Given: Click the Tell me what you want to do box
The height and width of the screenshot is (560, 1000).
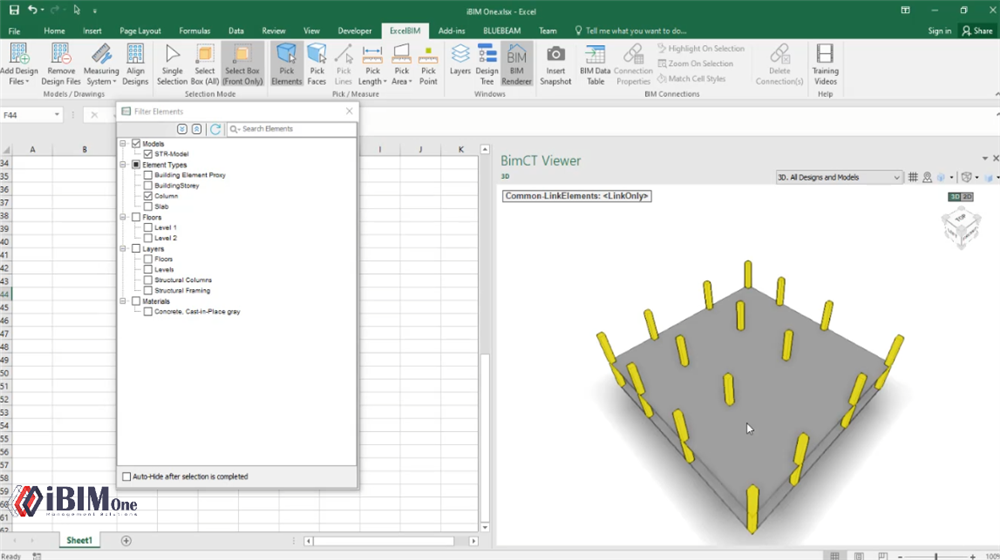Looking at the screenshot, I should [631, 31].
